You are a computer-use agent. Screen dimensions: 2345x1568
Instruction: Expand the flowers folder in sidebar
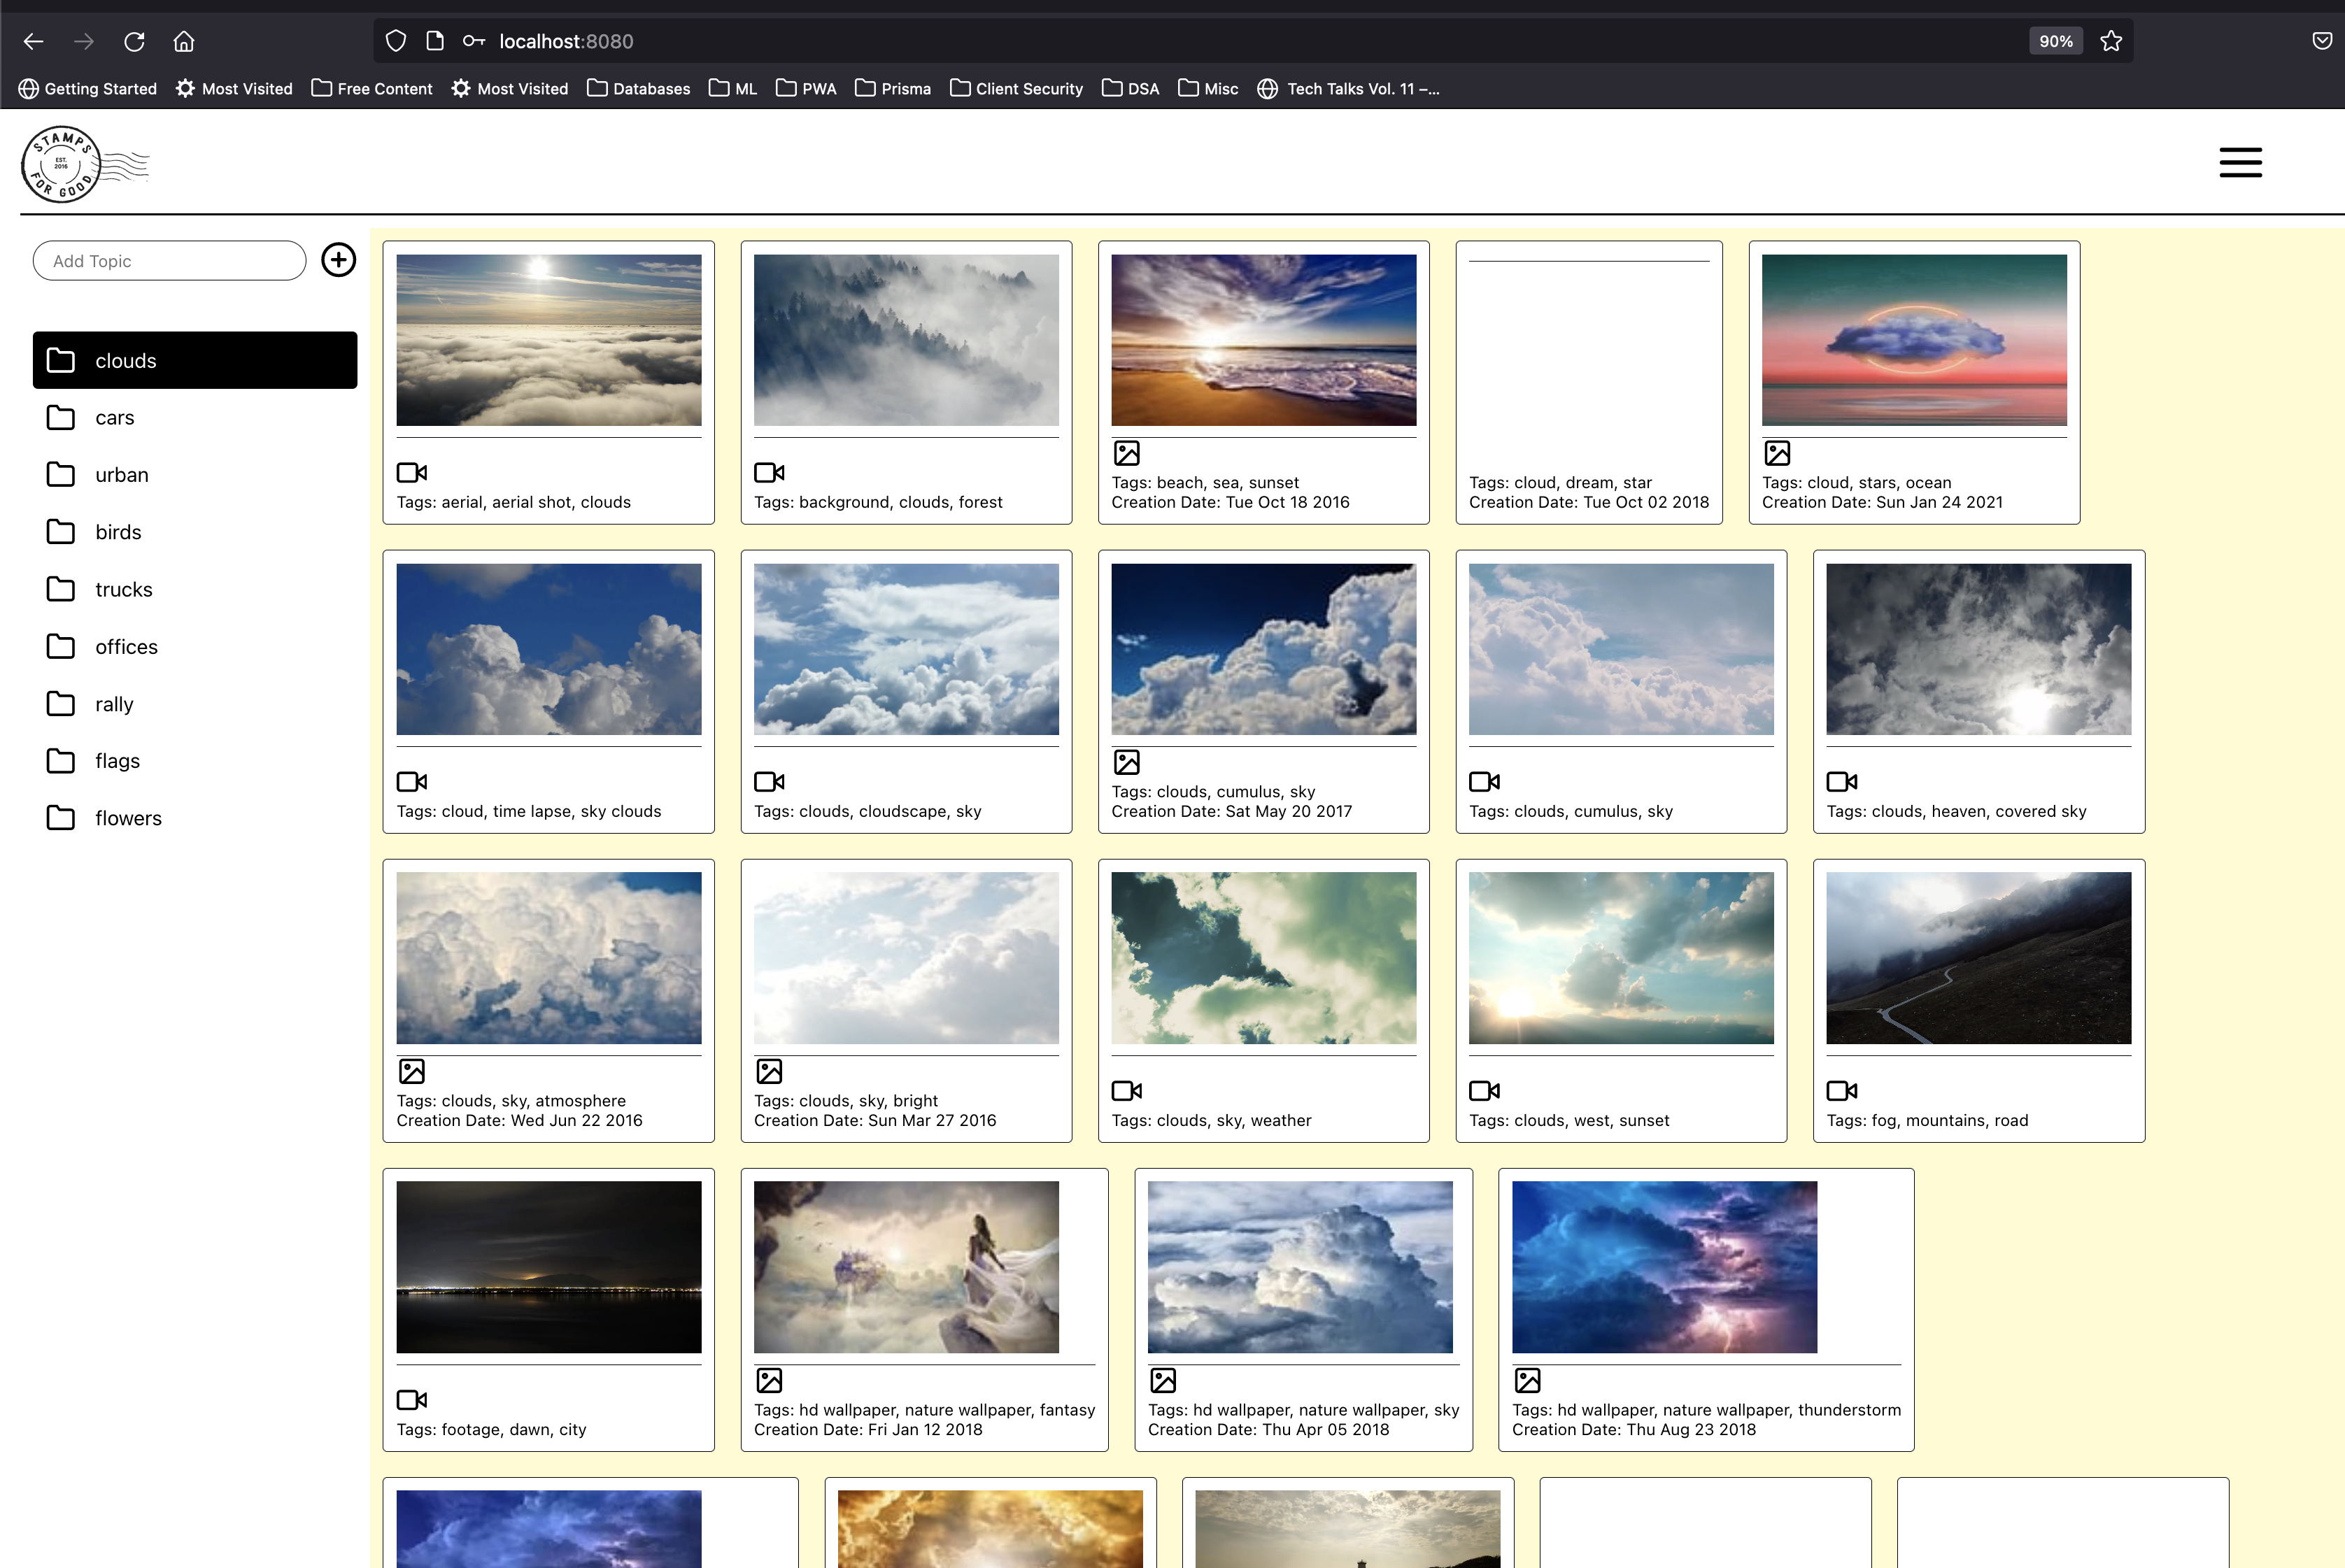coord(128,818)
